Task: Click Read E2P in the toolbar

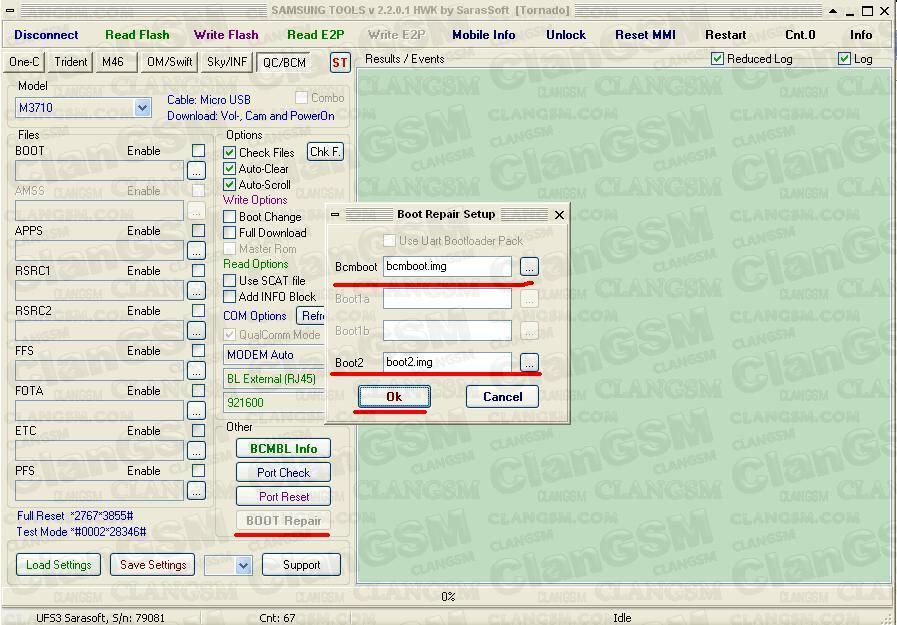Action: pyautogui.click(x=316, y=35)
